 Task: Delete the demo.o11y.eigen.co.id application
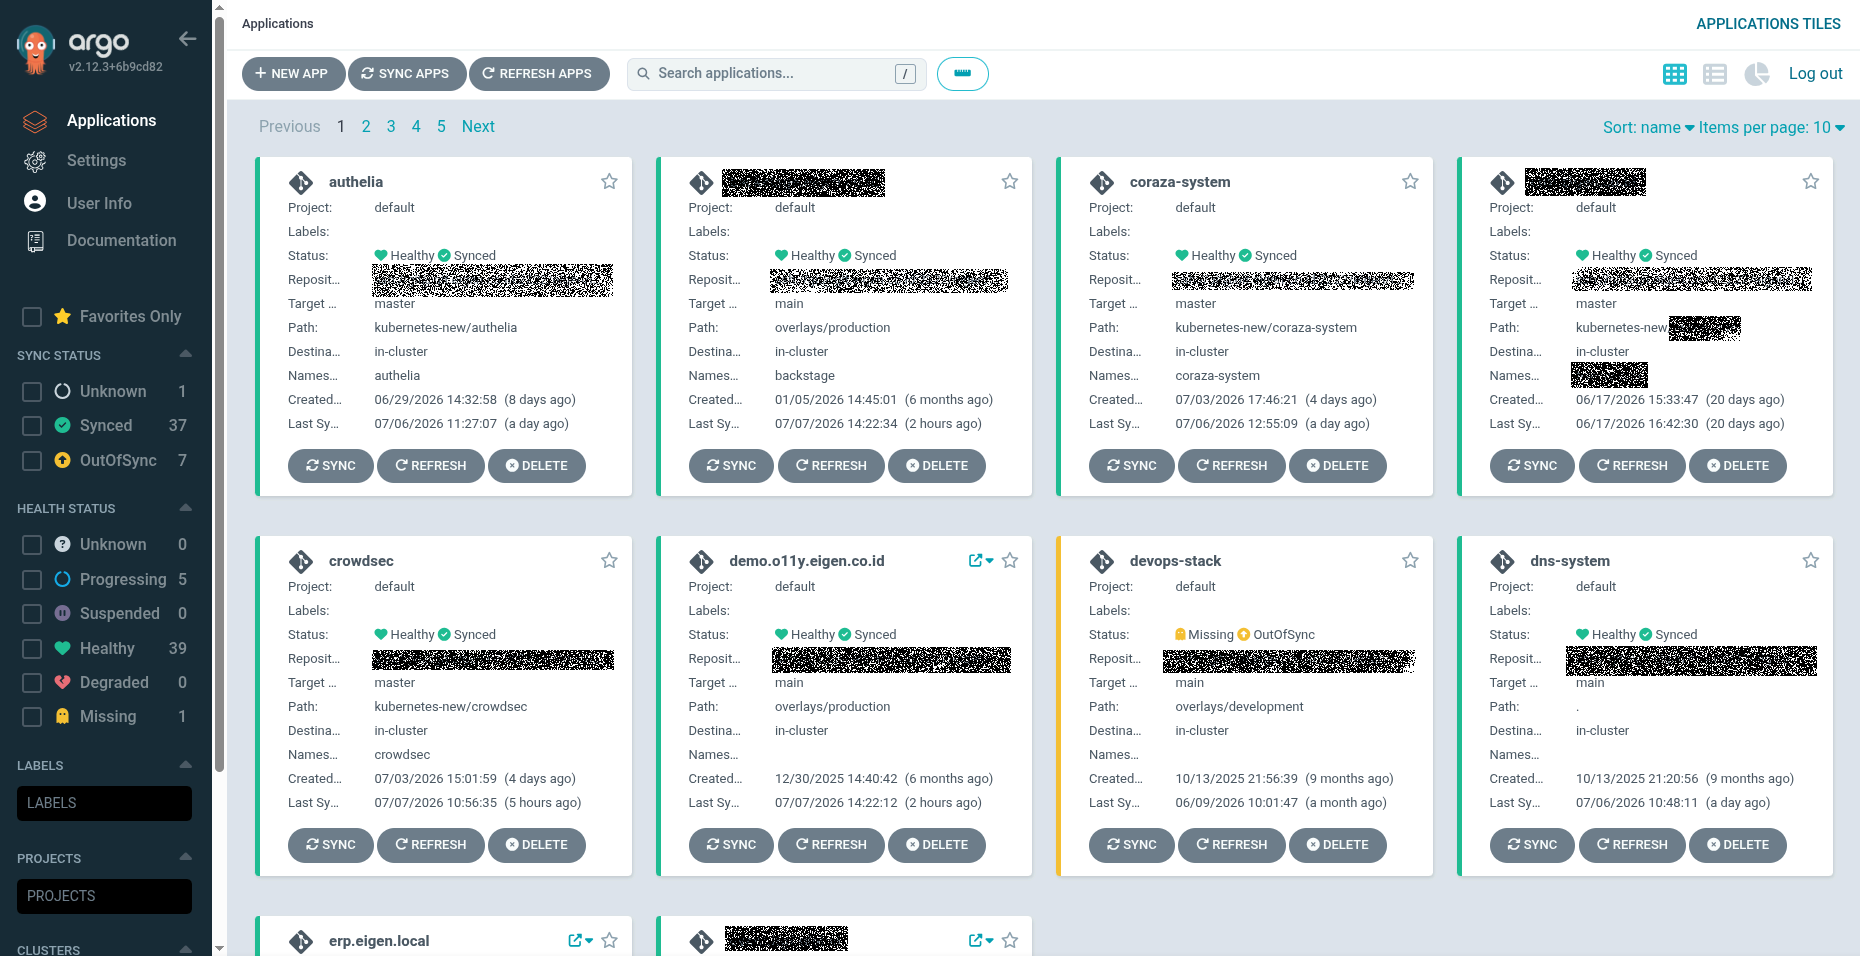tap(937, 845)
